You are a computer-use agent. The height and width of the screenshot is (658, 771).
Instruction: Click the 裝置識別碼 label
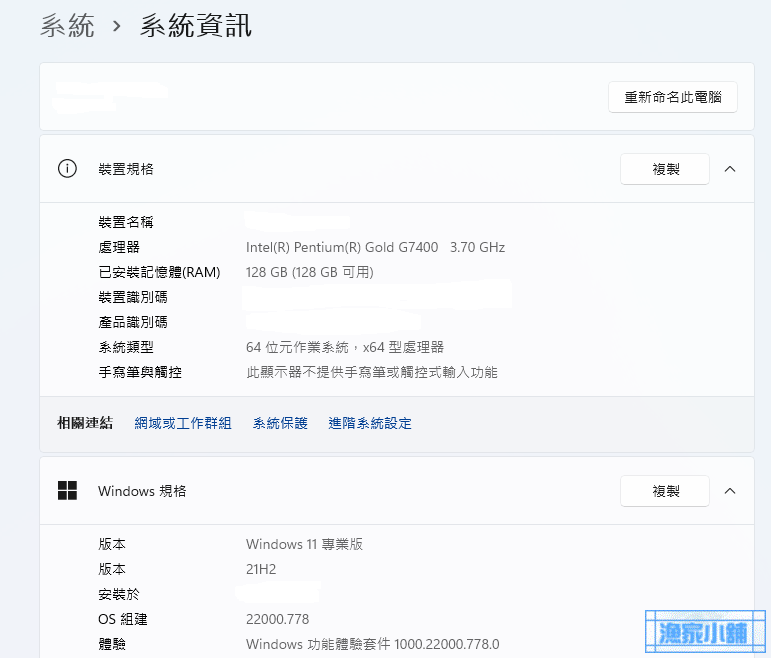tap(133, 297)
